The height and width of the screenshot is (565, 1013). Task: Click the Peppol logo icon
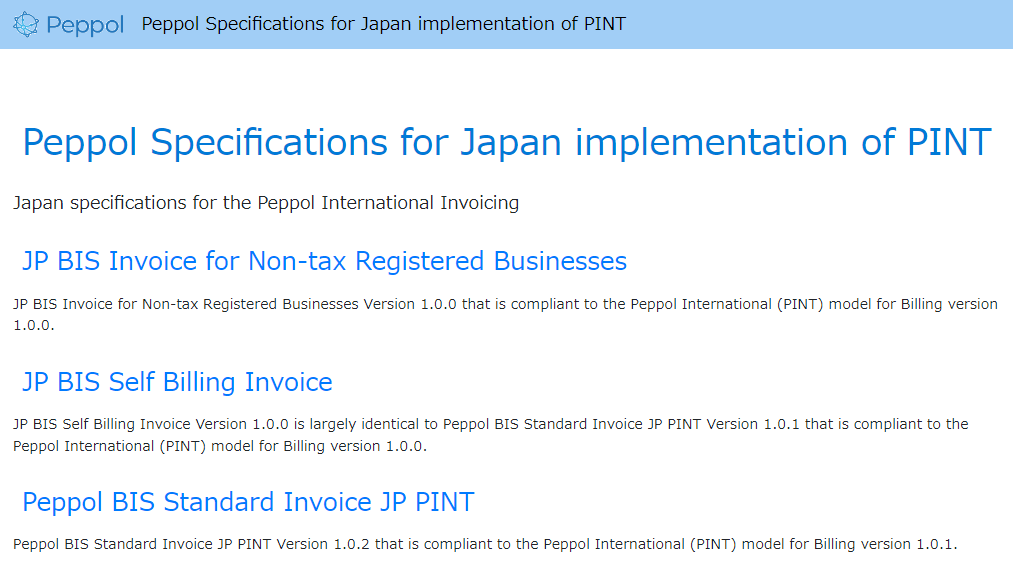[x=26, y=25]
